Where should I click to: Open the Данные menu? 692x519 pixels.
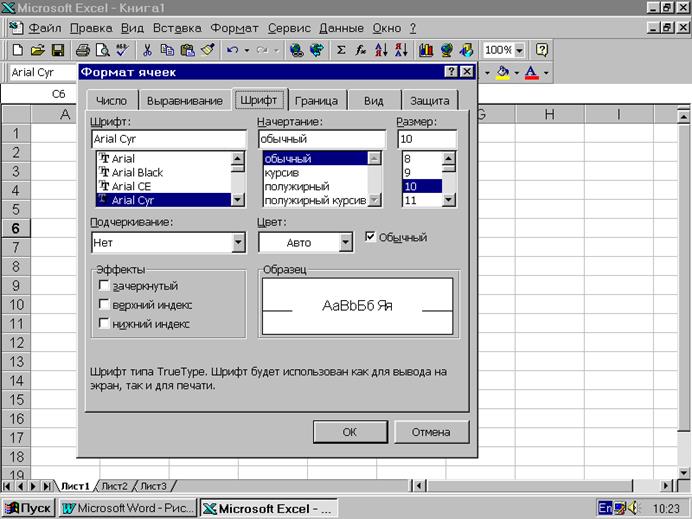(x=342, y=28)
